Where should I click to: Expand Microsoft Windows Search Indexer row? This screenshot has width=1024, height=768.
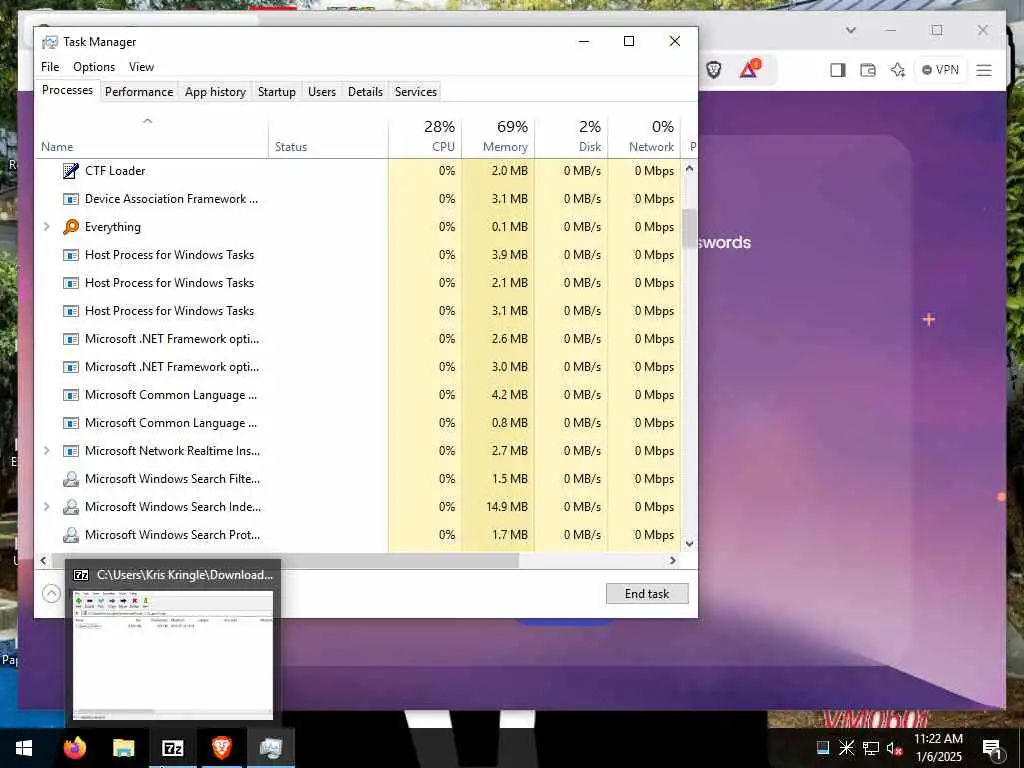pyautogui.click(x=46, y=507)
